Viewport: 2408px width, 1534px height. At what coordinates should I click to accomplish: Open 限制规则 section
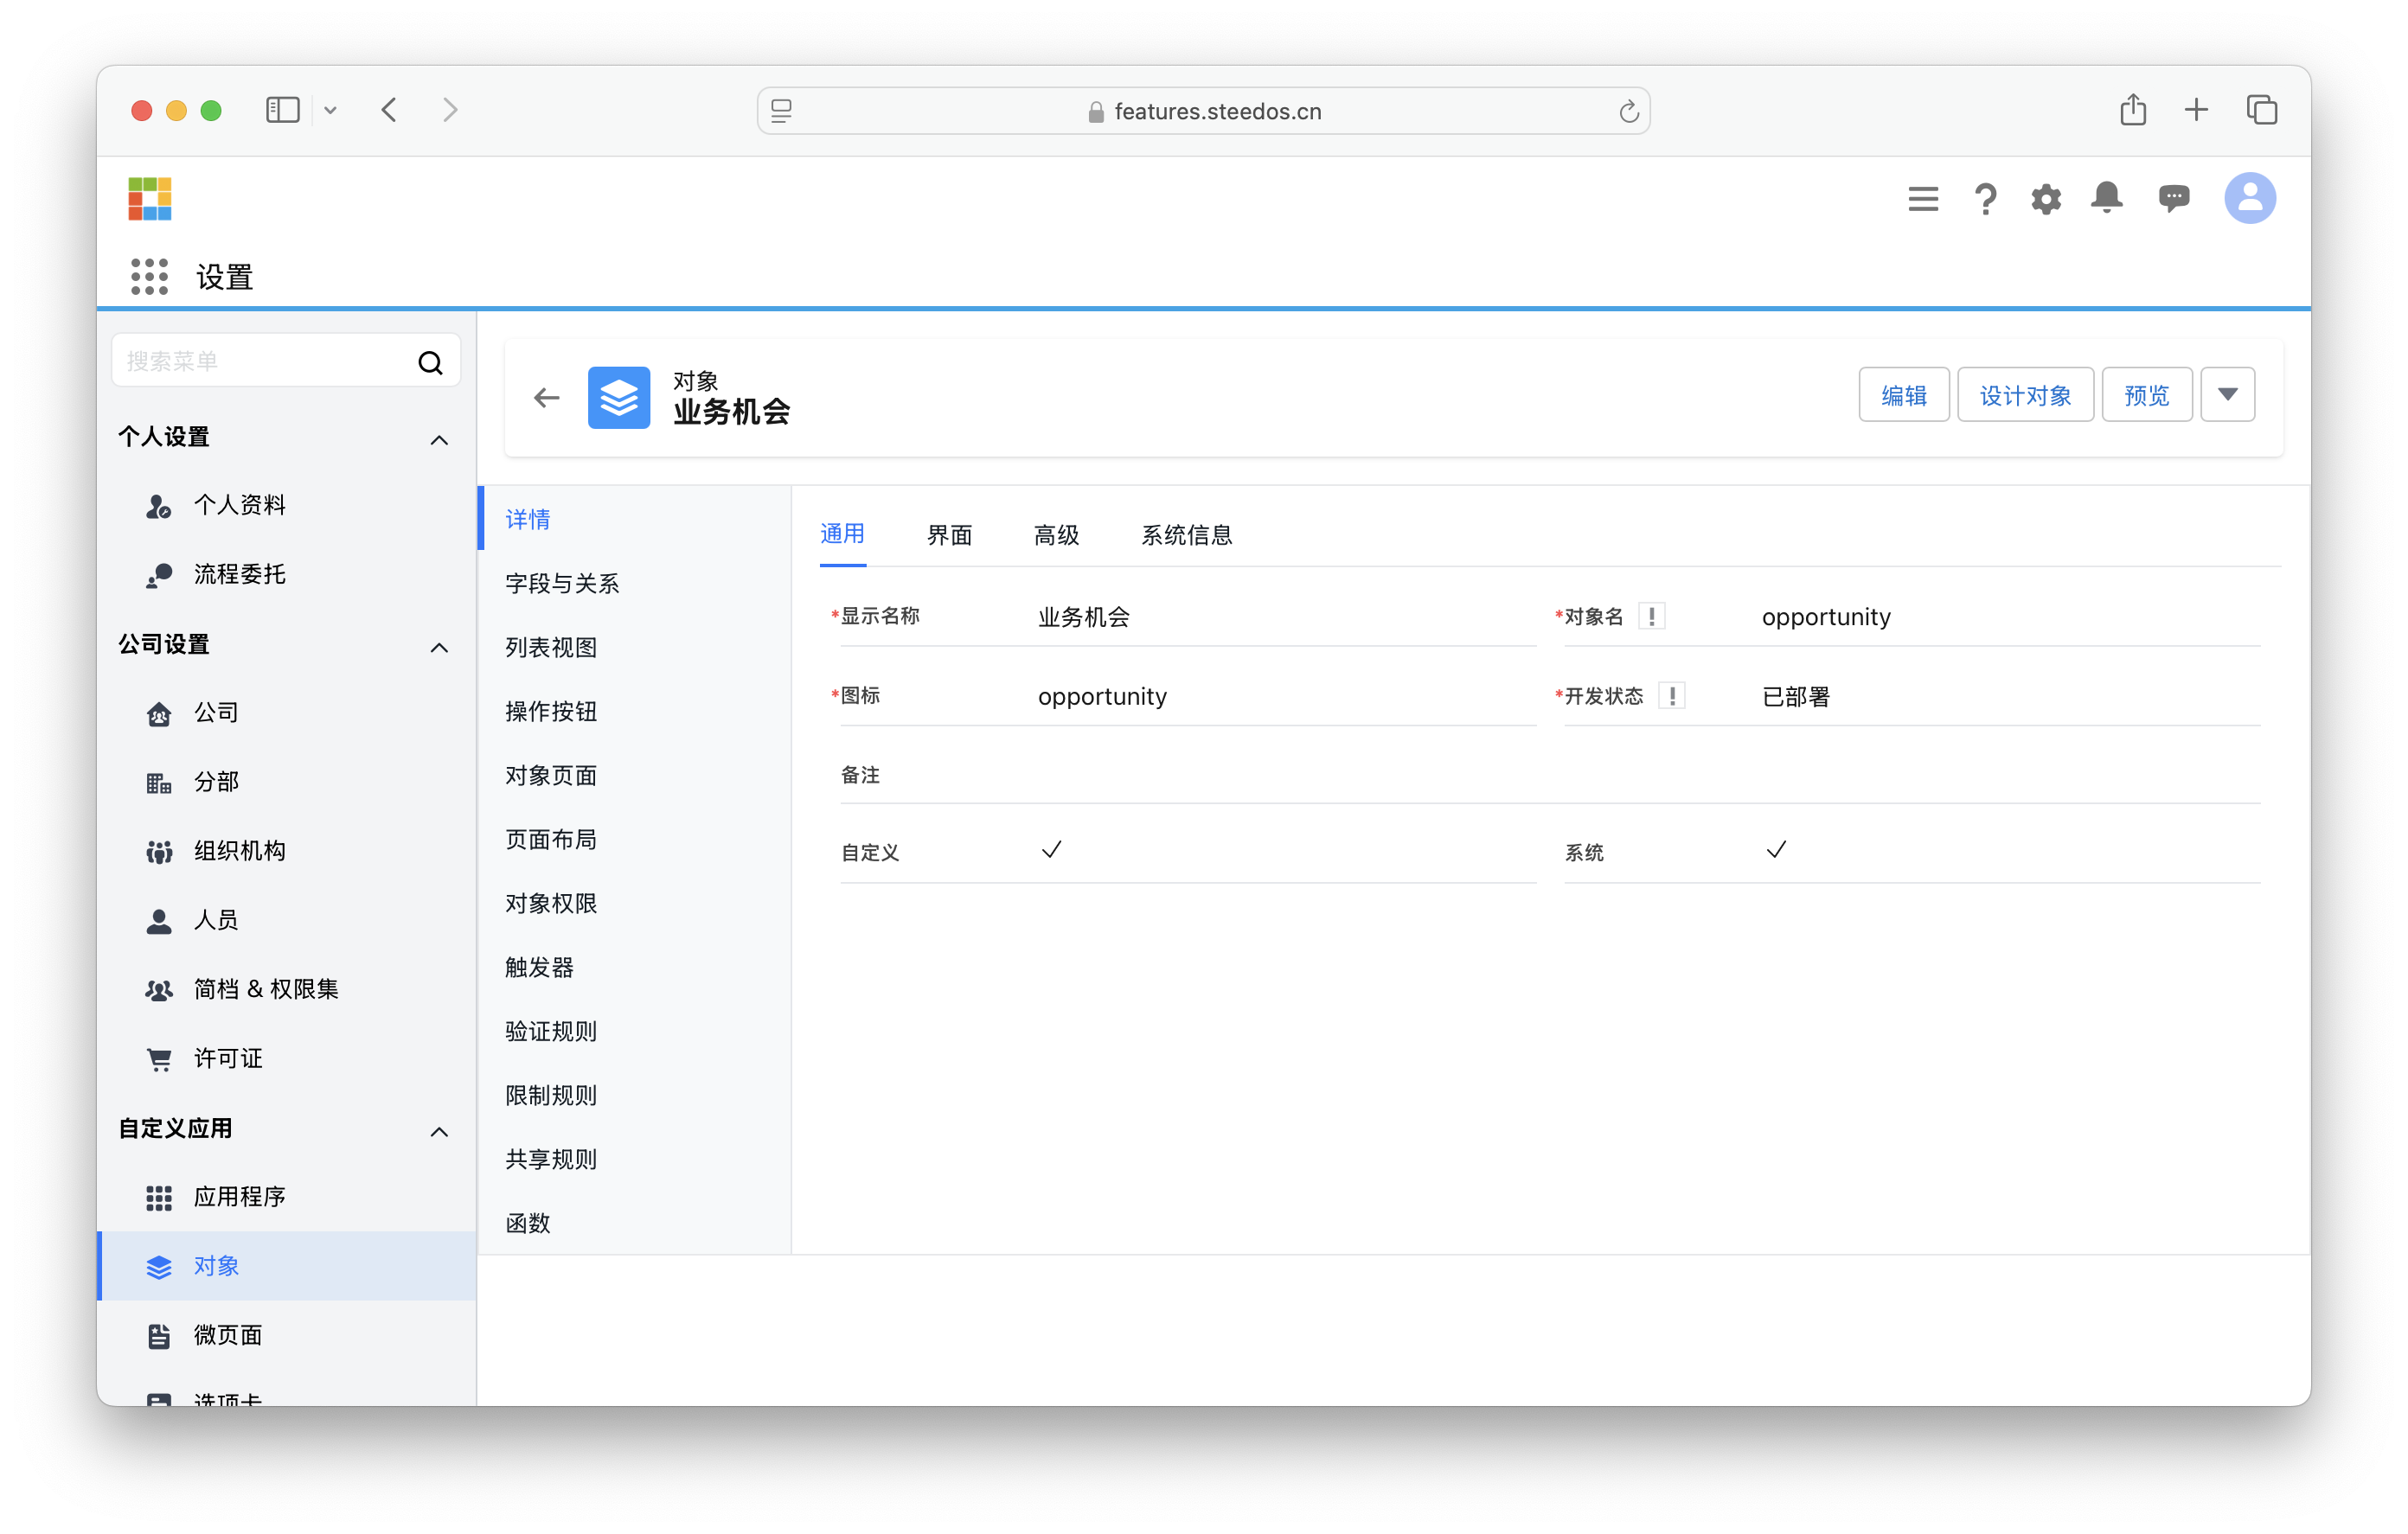(x=635, y=1094)
